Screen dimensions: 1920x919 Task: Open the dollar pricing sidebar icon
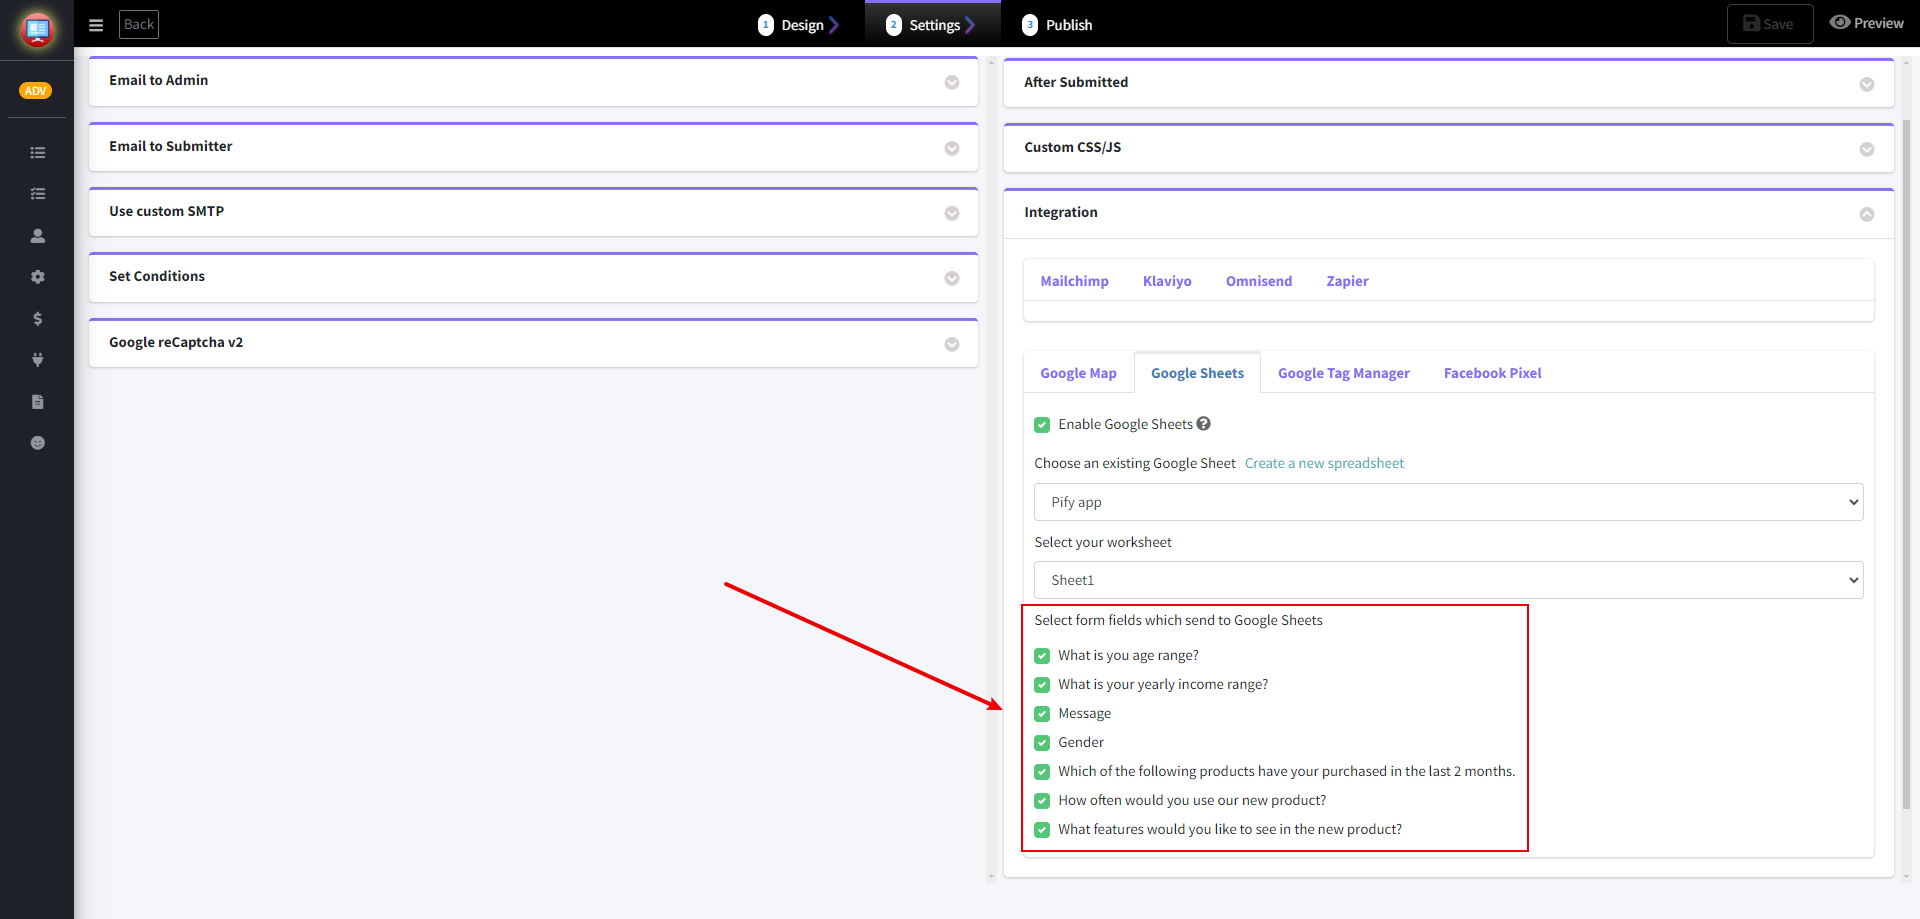click(38, 319)
